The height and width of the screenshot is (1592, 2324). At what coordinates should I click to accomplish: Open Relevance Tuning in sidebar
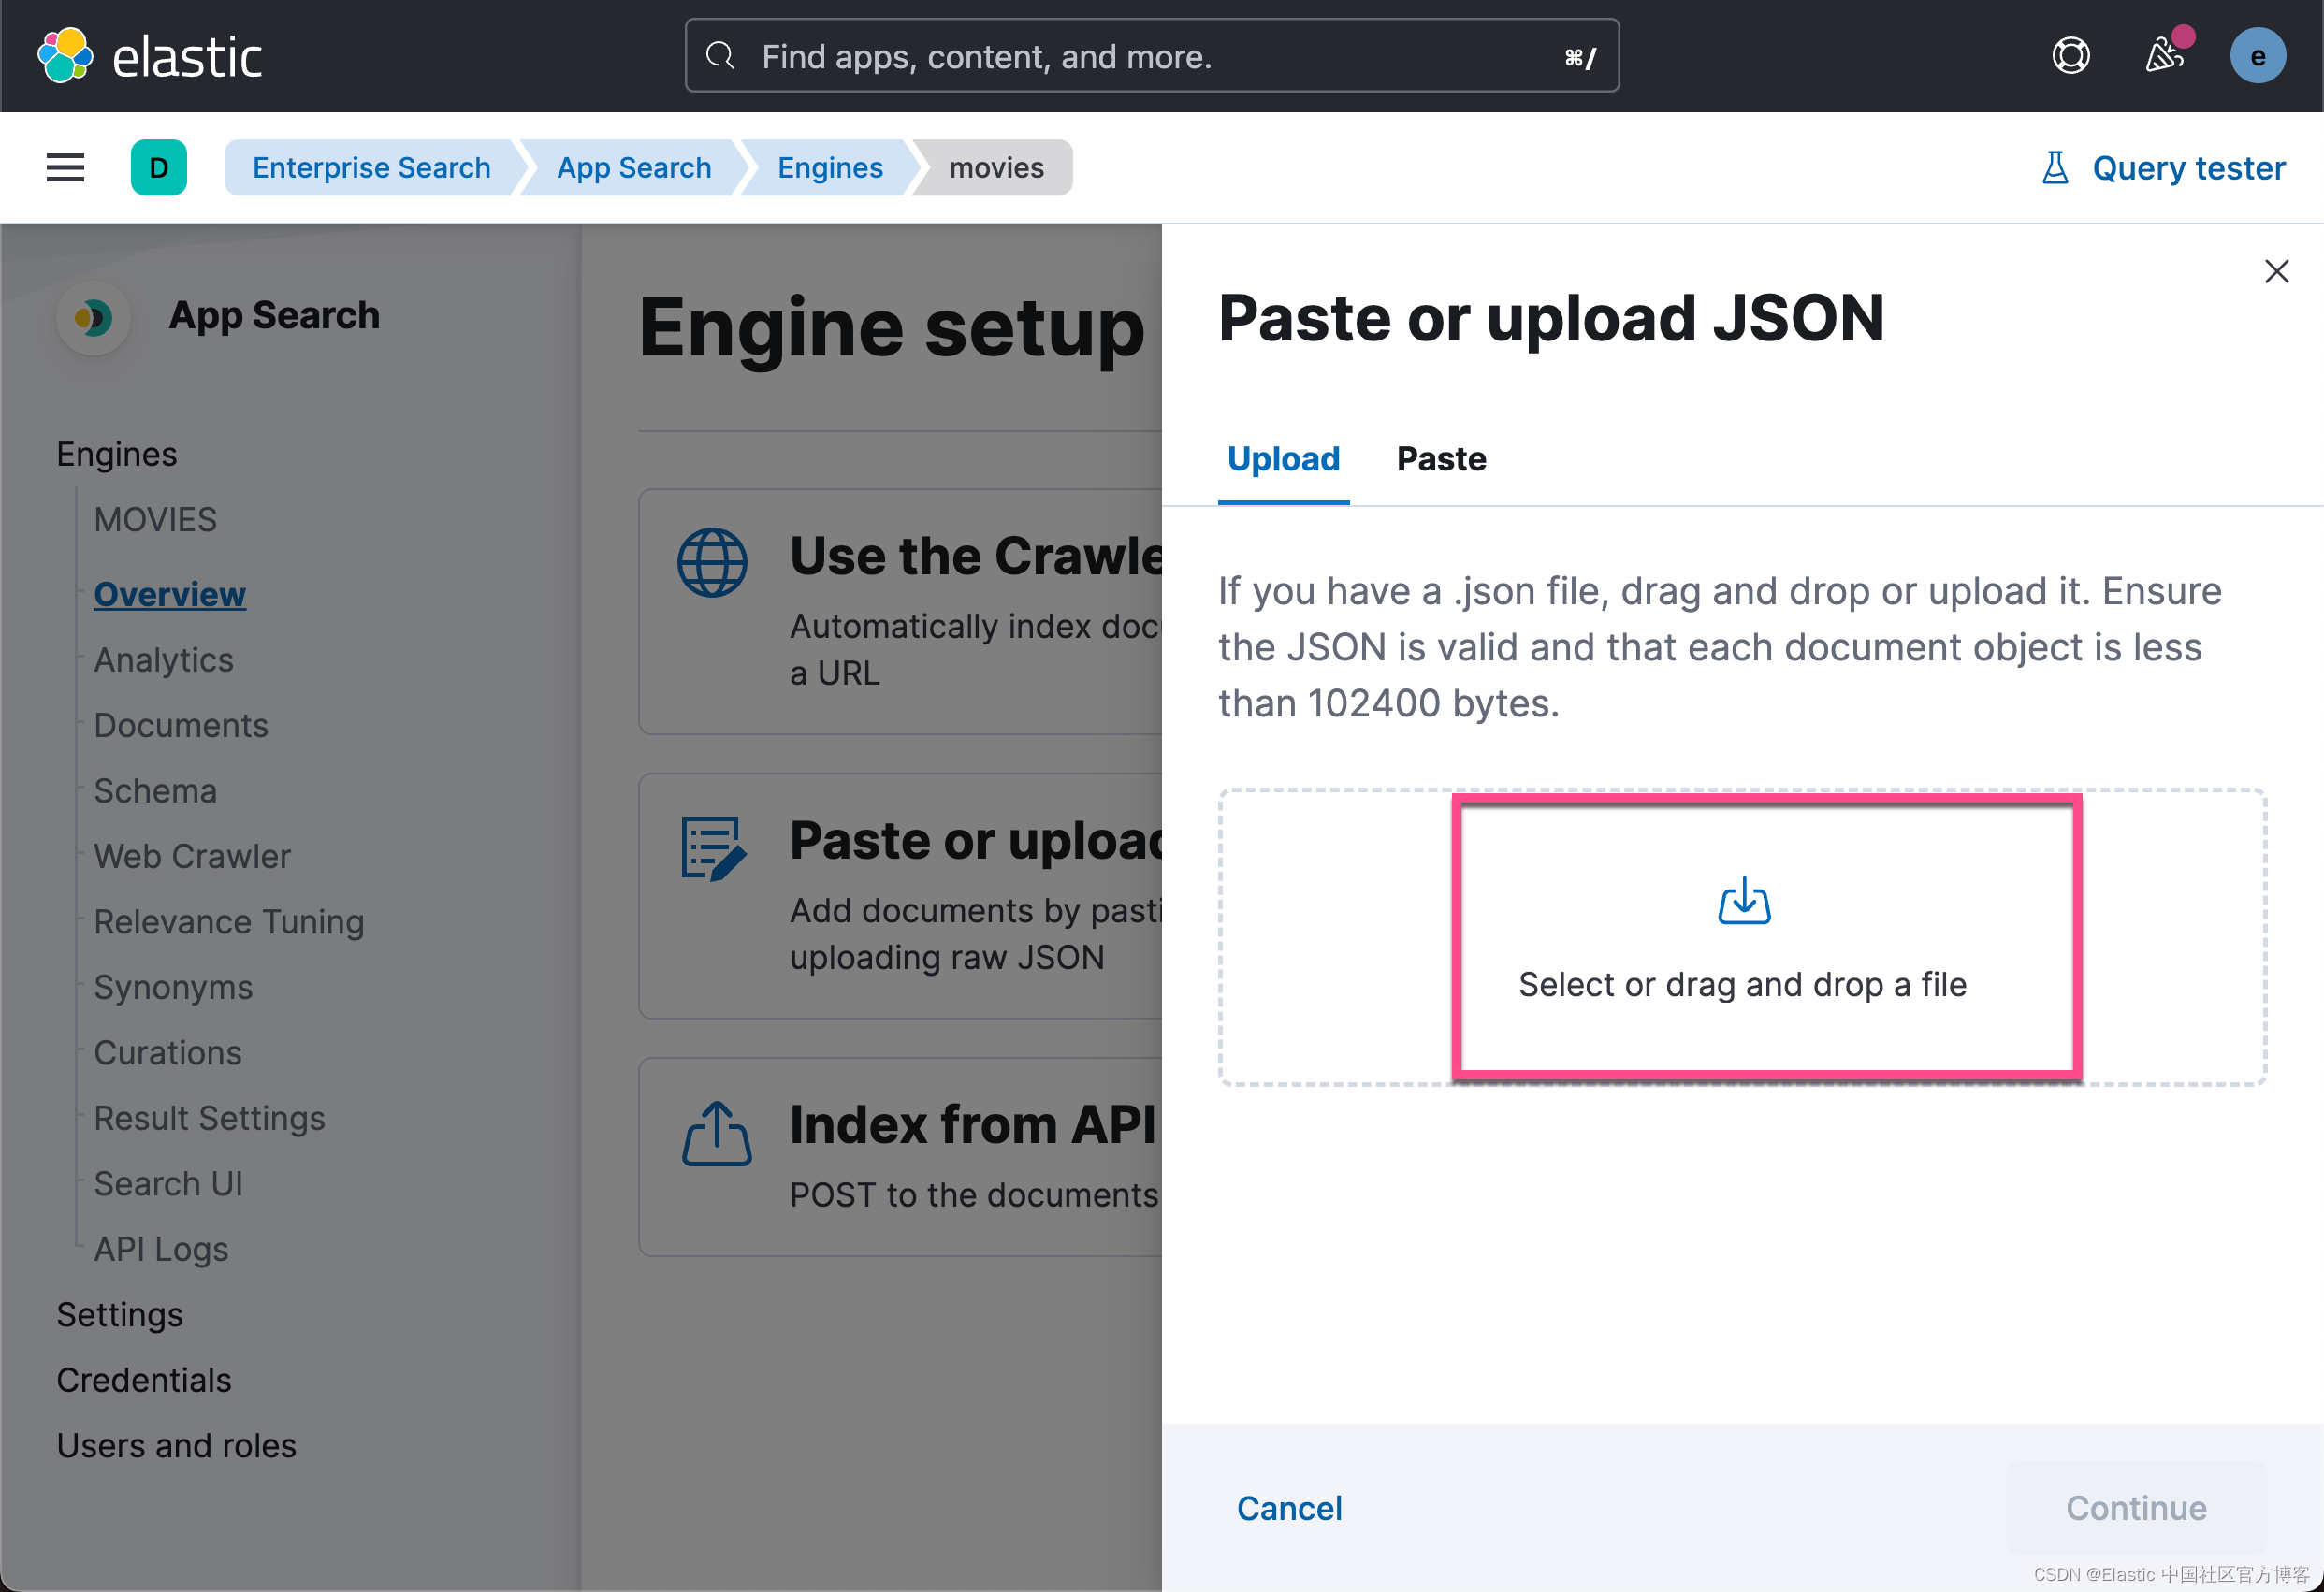229,921
